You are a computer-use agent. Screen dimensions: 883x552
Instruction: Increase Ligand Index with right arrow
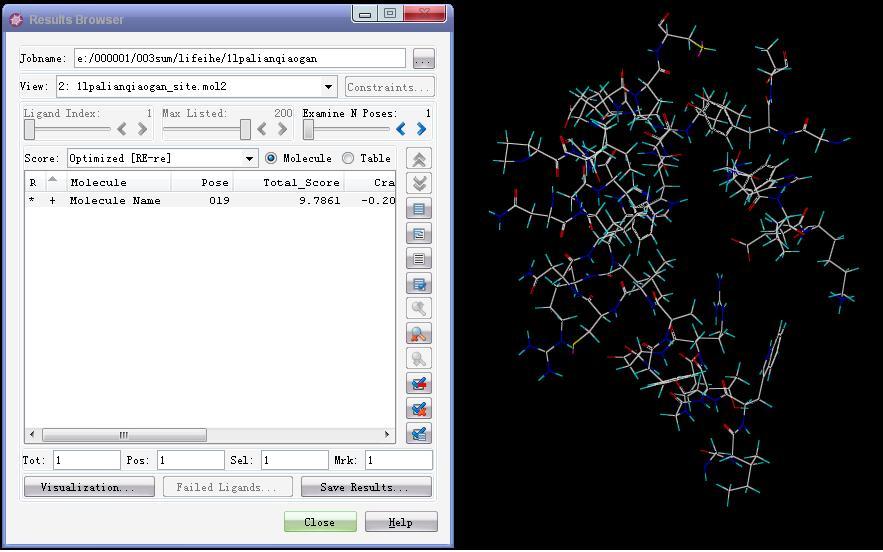point(142,130)
